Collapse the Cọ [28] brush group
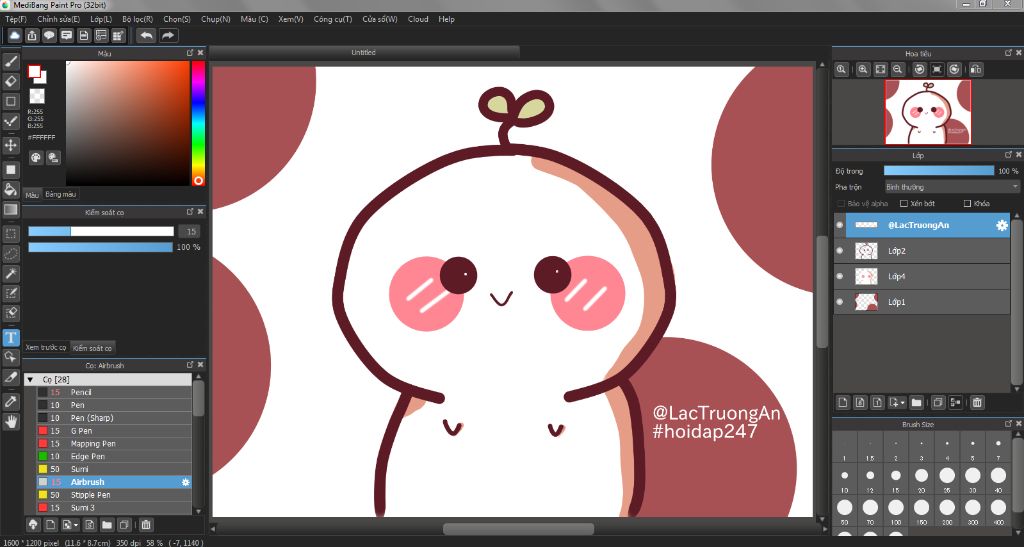This screenshot has height=547, width=1024. click(x=30, y=379)
